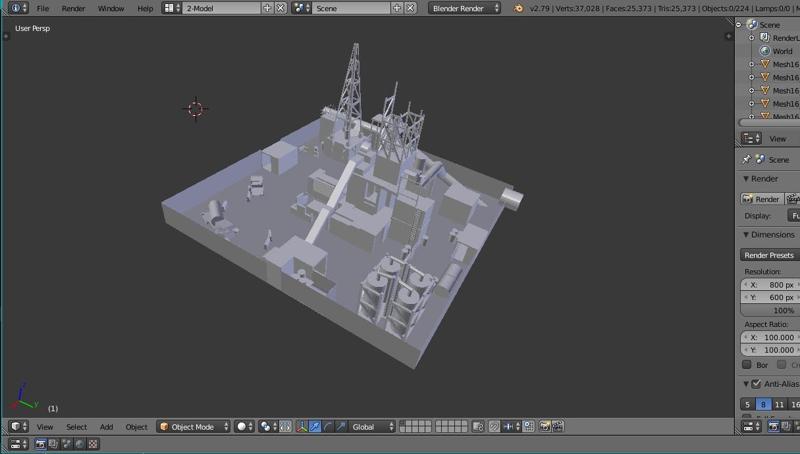Open the 3D View Add menu
Image resolution: width=800 pixels, height=454 pixels.
107,426
